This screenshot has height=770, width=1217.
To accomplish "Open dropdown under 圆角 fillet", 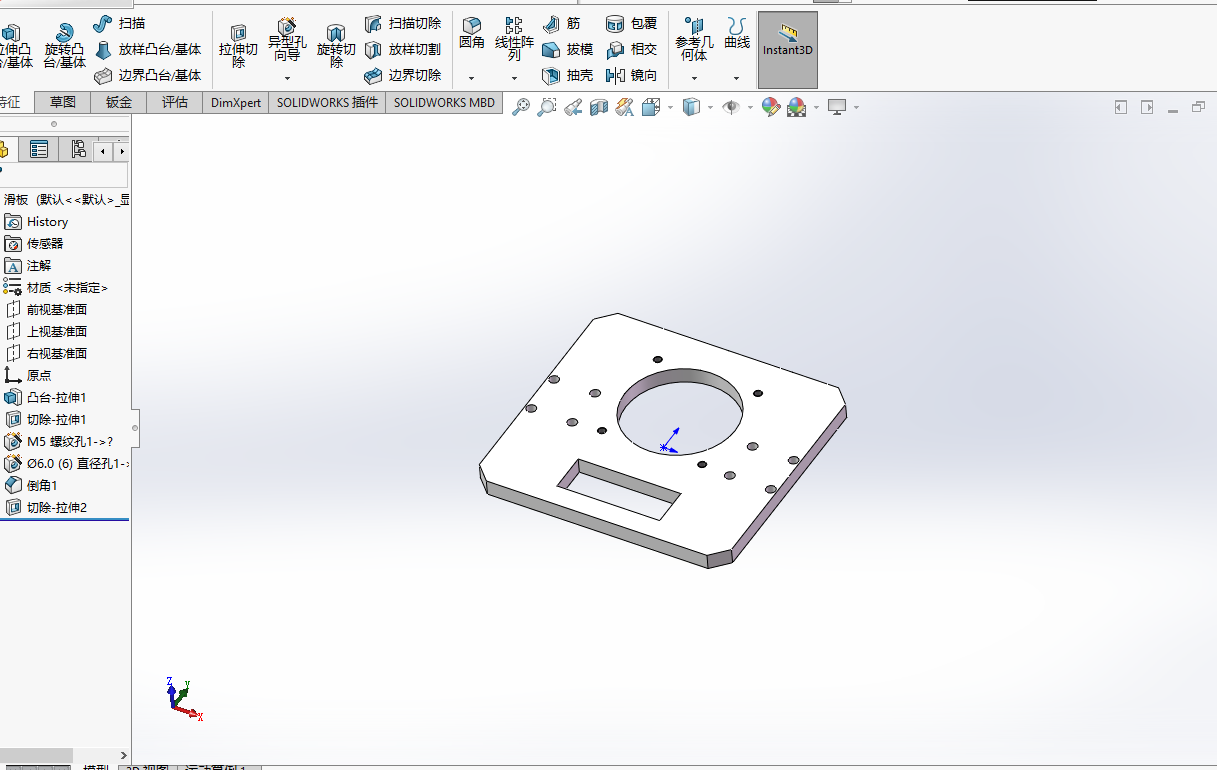I will 471,78.
